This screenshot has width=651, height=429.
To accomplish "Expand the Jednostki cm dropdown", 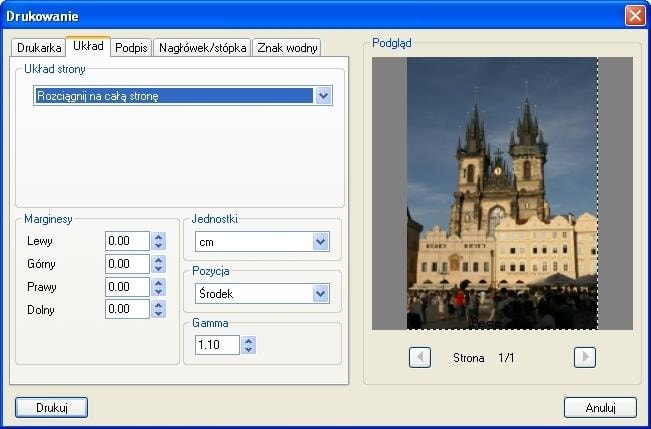I will (x=262, y=242).
